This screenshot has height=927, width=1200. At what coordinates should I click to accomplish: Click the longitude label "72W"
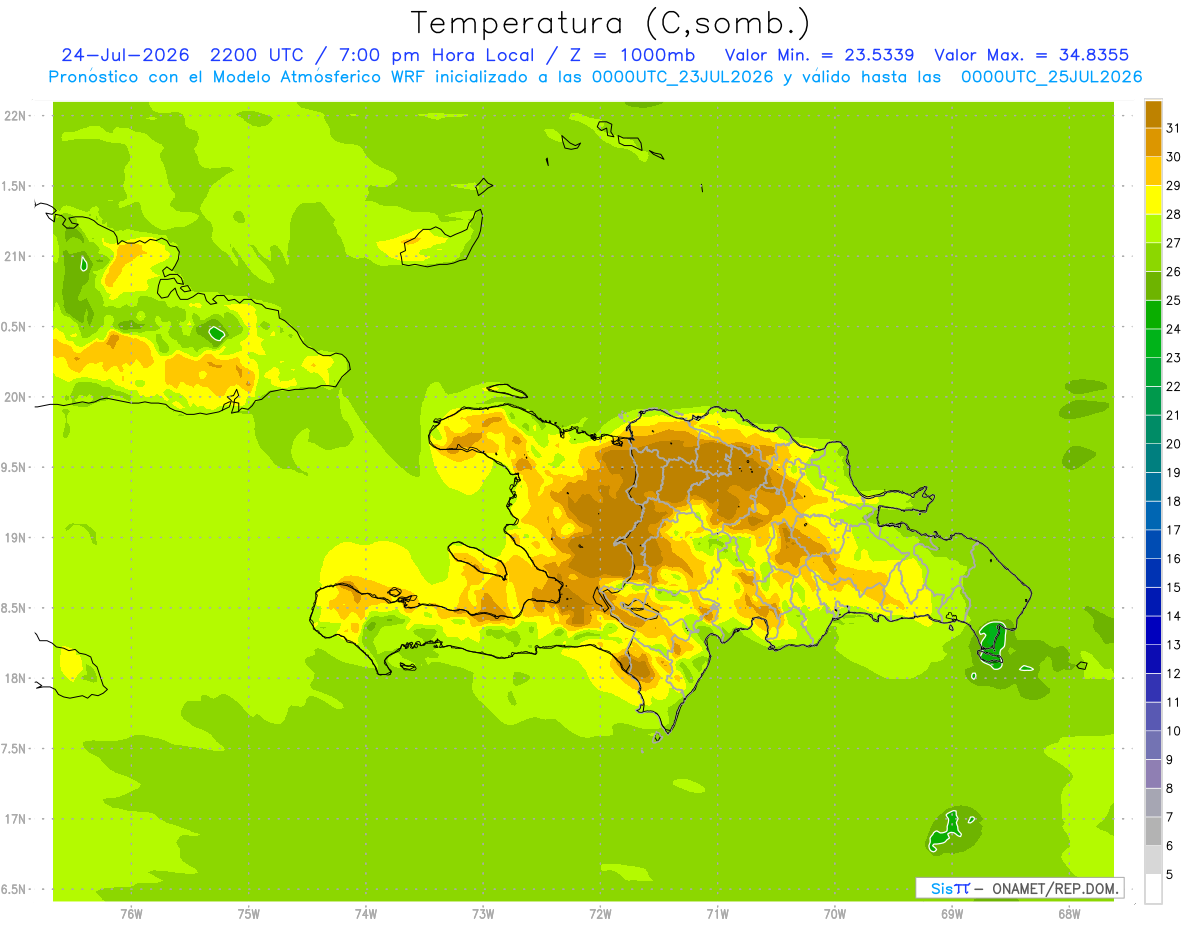click(600, 913)
